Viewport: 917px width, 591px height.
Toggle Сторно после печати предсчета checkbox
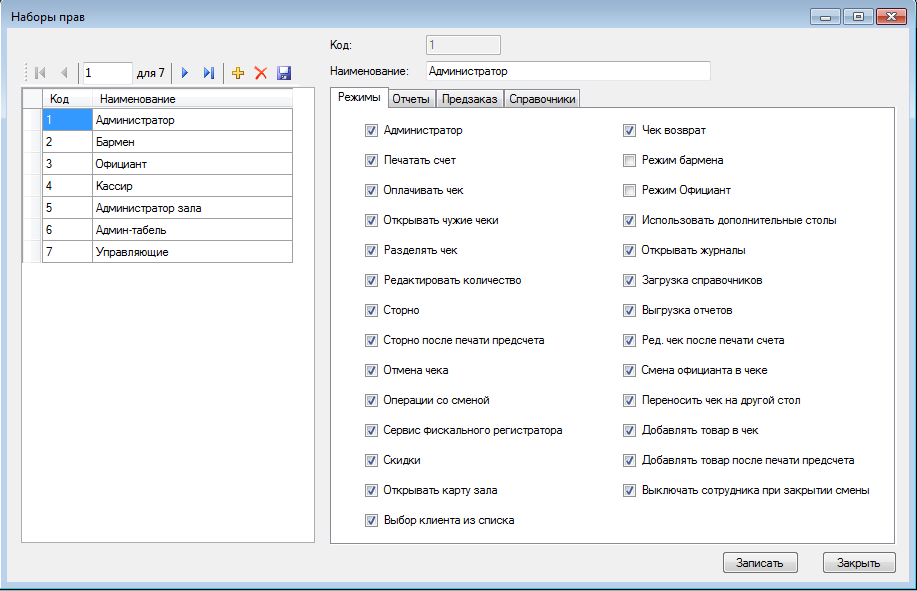pos(371,340)
